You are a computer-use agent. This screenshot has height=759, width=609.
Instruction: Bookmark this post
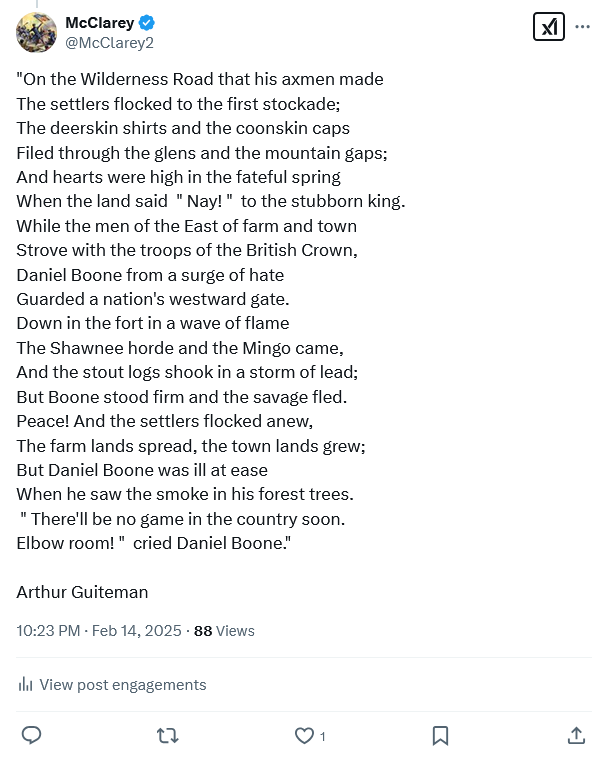[440, 736]
